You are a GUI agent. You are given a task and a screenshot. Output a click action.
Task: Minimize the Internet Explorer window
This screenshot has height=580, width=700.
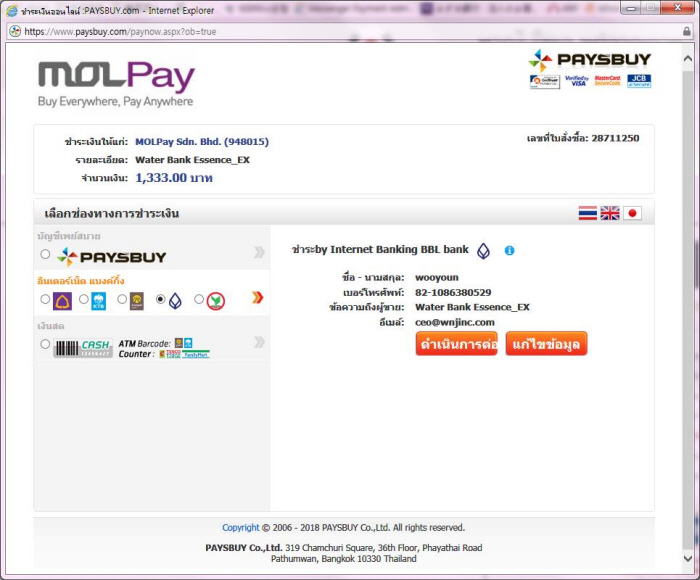631,8
